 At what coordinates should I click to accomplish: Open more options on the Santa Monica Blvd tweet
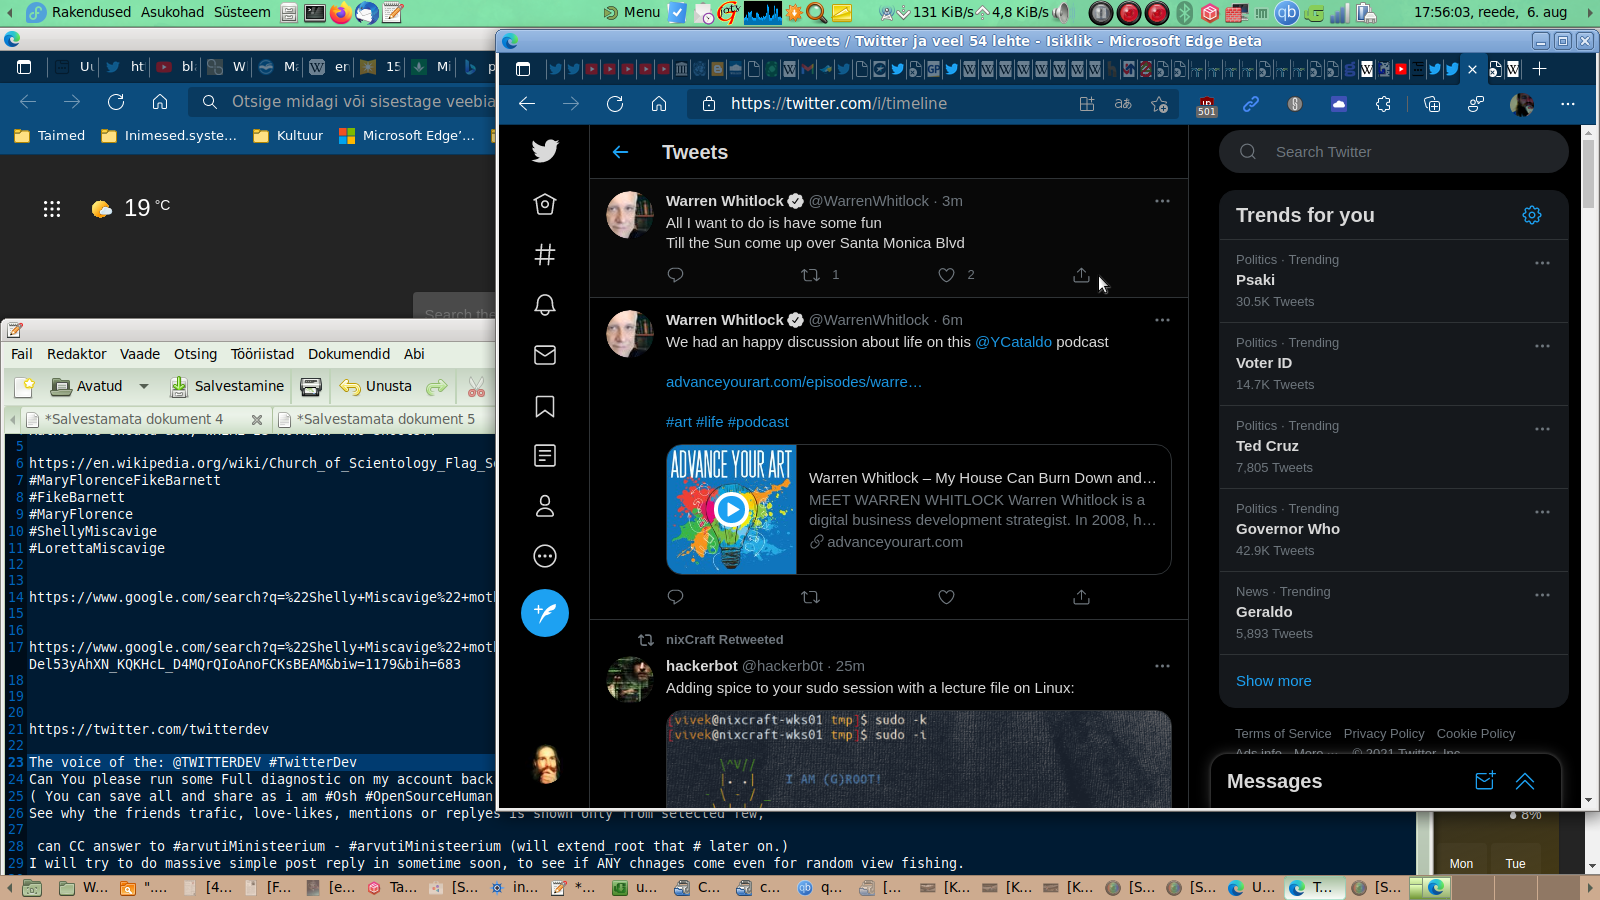(x=1162, y=201)
